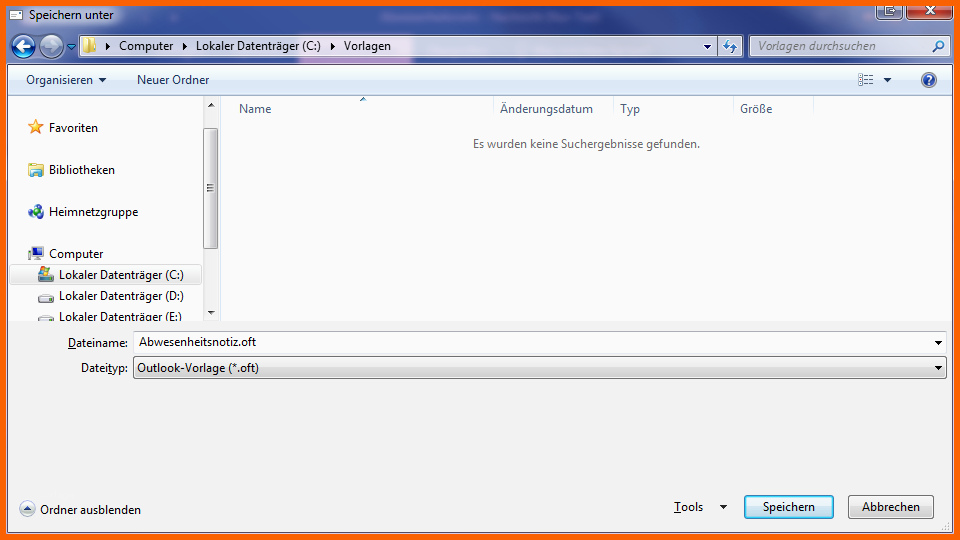Click the search magnifier icon
This screenshot has height=540, width=960.
[x=937, y=46]
